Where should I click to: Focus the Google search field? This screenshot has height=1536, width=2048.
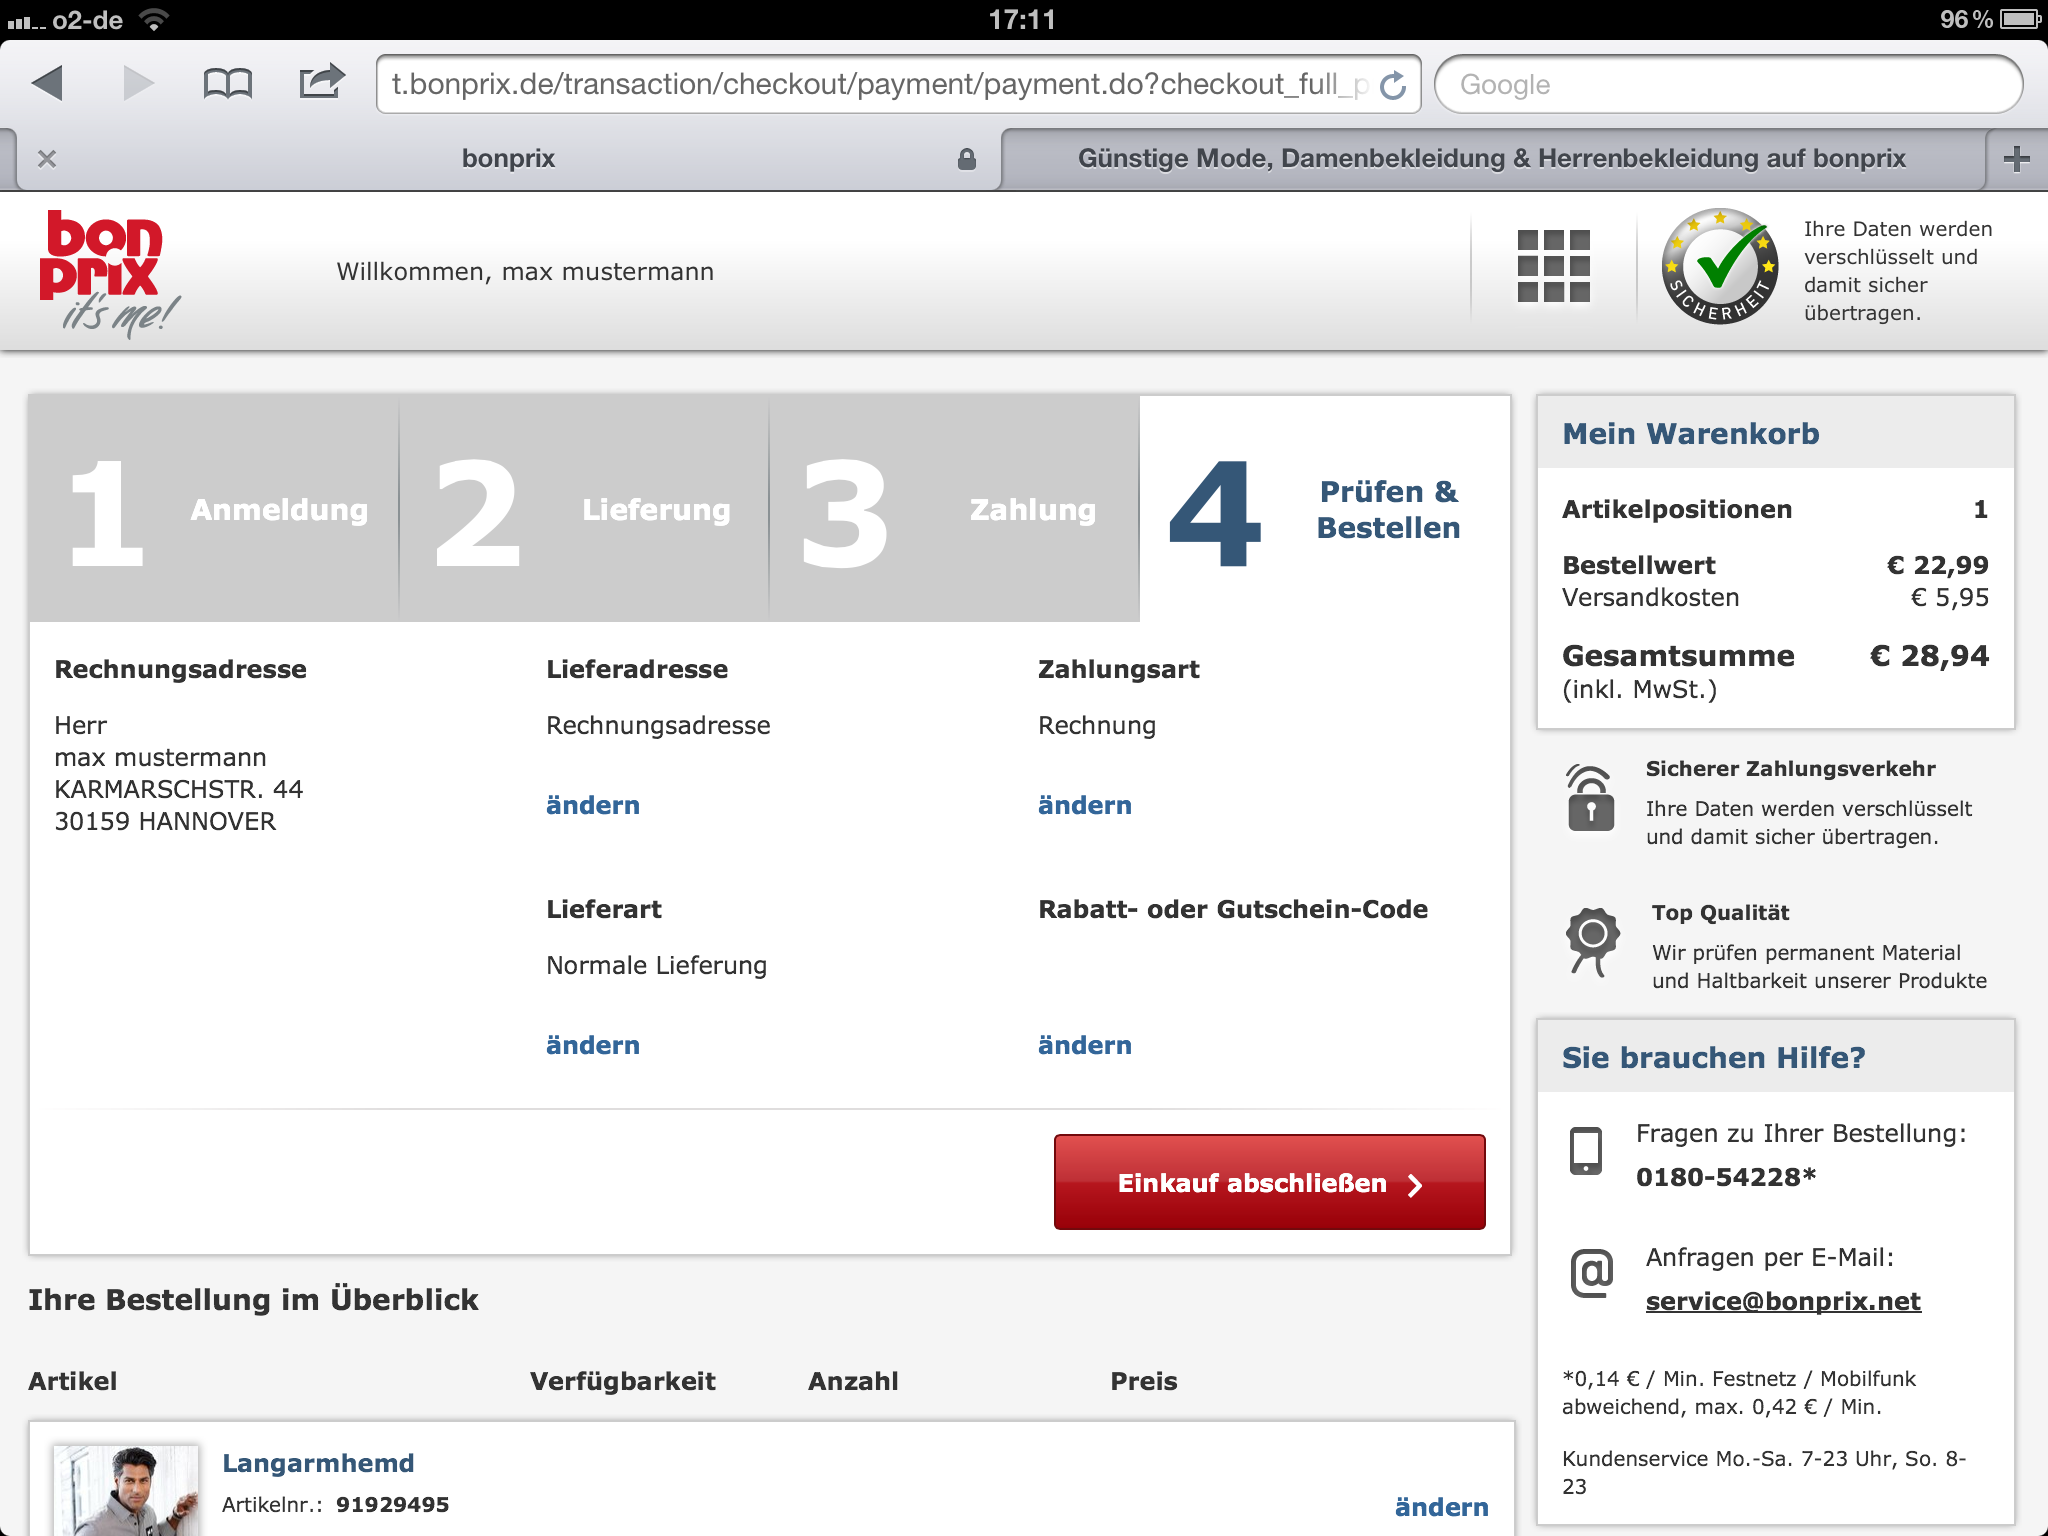point(1727,85)
